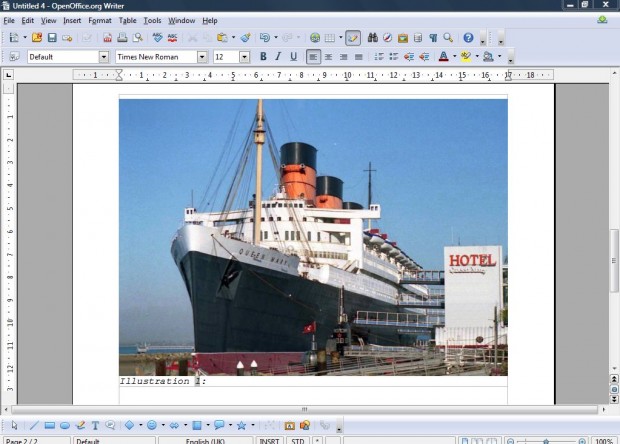Open the Insert menu

click(72, 20)
